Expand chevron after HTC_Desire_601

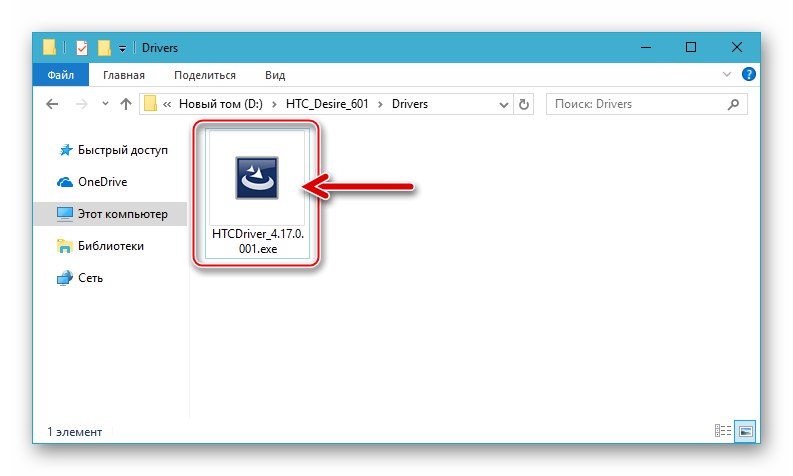click(x=380, y=104)
